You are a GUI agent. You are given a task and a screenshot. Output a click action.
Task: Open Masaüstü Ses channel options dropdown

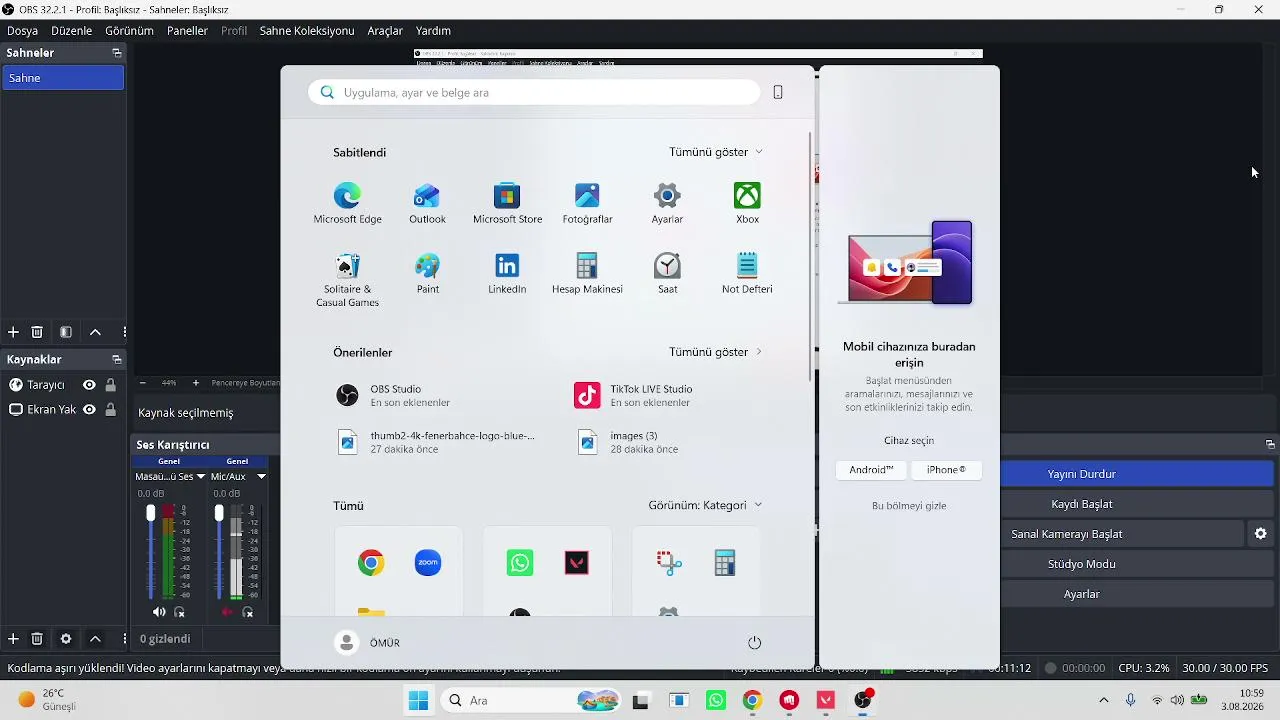pos(200,477)
